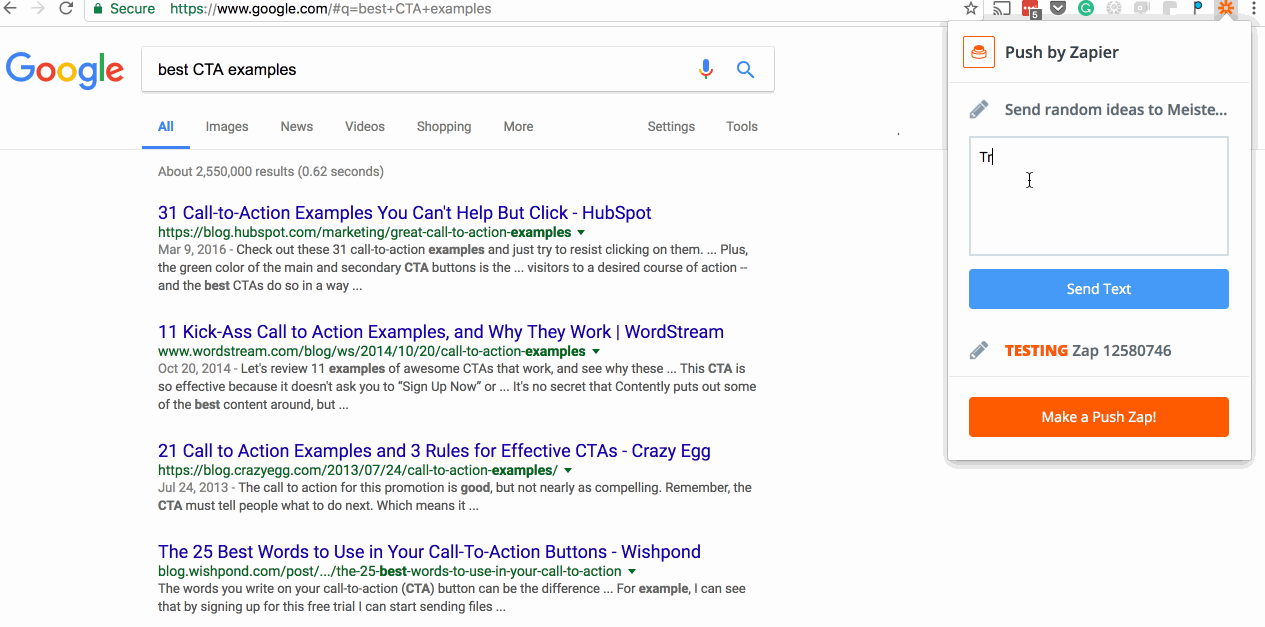1265x627 pixels.
Task: Open the search Settings menu
Action: pos(671,126)
